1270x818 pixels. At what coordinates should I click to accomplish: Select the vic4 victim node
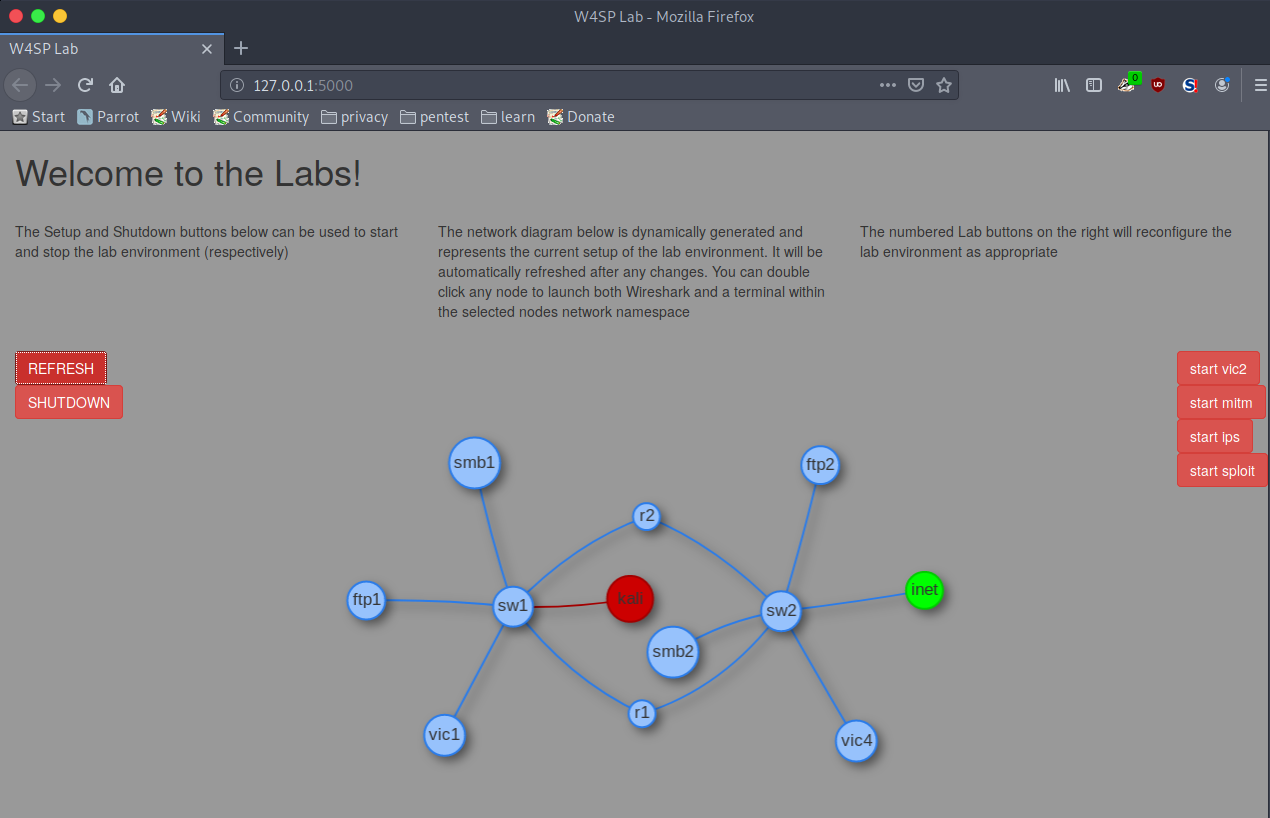pyautogui.click(x=856, y=741)
